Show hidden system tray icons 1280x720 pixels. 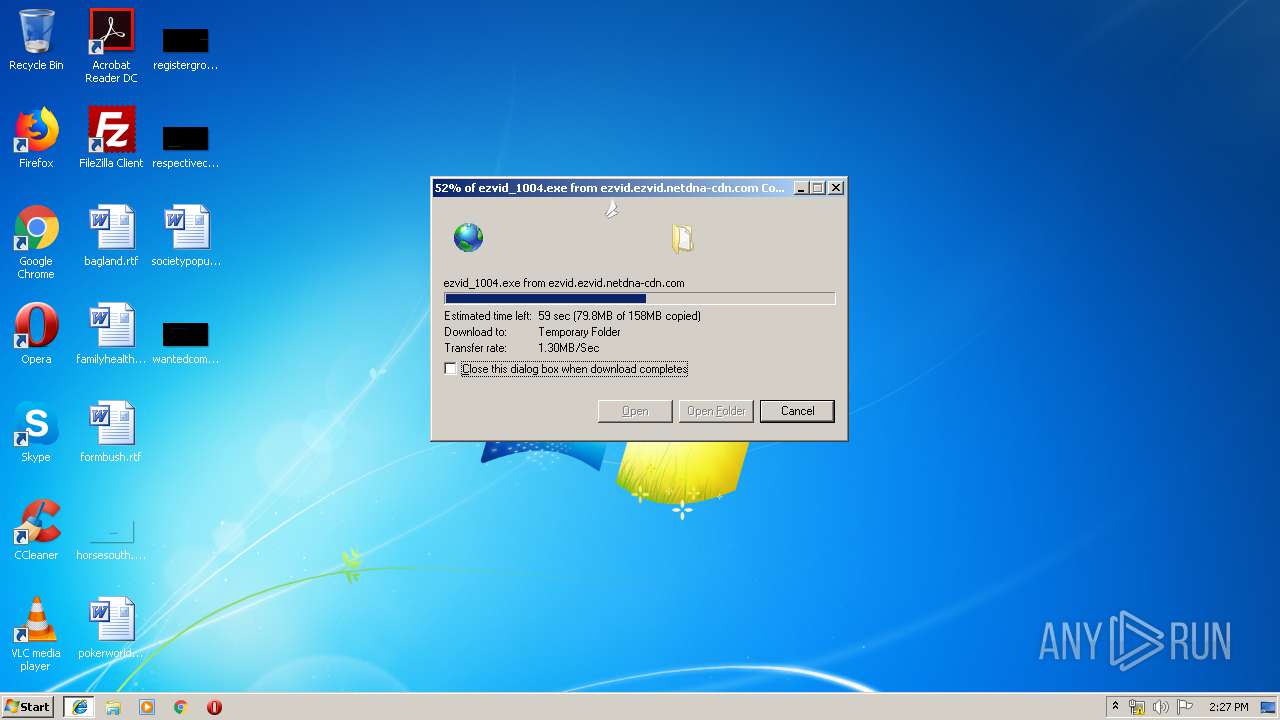tap(1115, 707)
